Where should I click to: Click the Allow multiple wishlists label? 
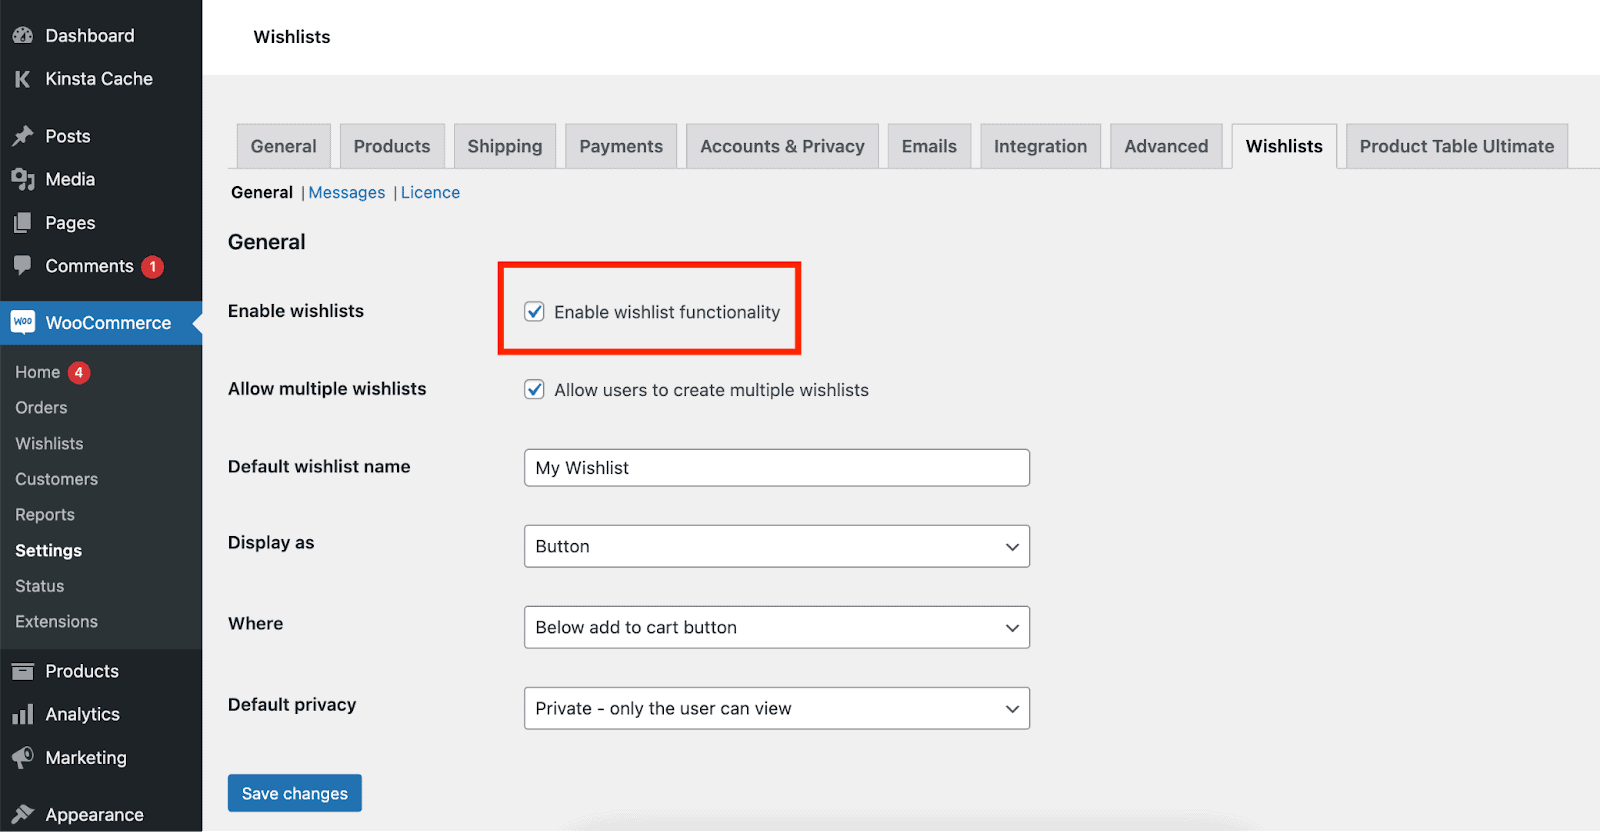point(327,389)
